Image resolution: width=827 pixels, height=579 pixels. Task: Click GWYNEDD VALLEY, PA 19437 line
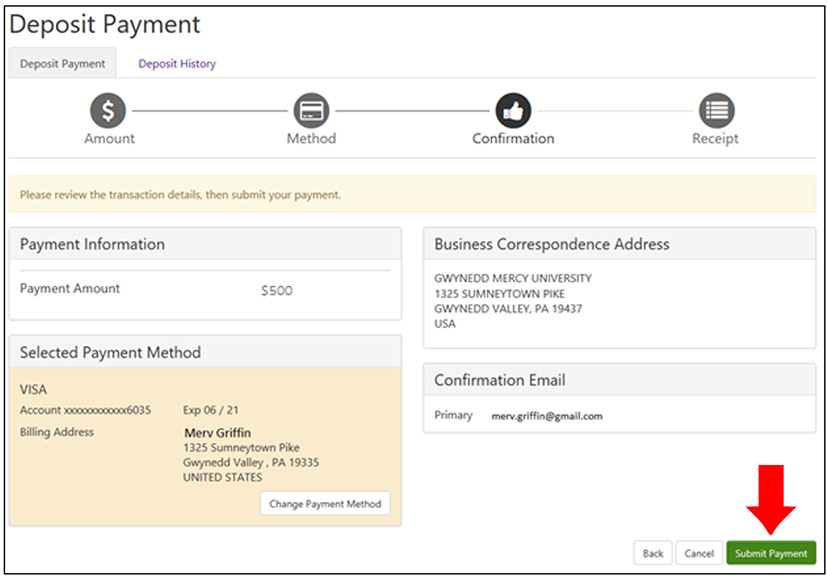tap(508, 308)
